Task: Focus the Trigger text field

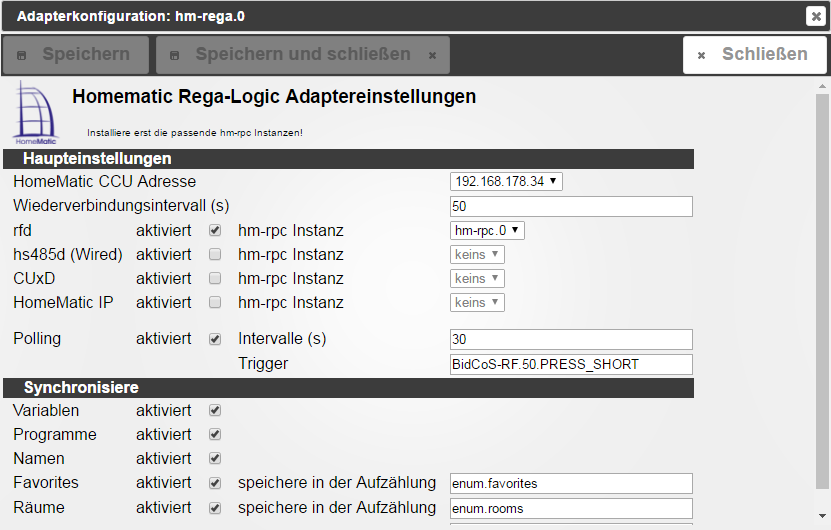Action: pyautogui.click(x=571, y=364)
